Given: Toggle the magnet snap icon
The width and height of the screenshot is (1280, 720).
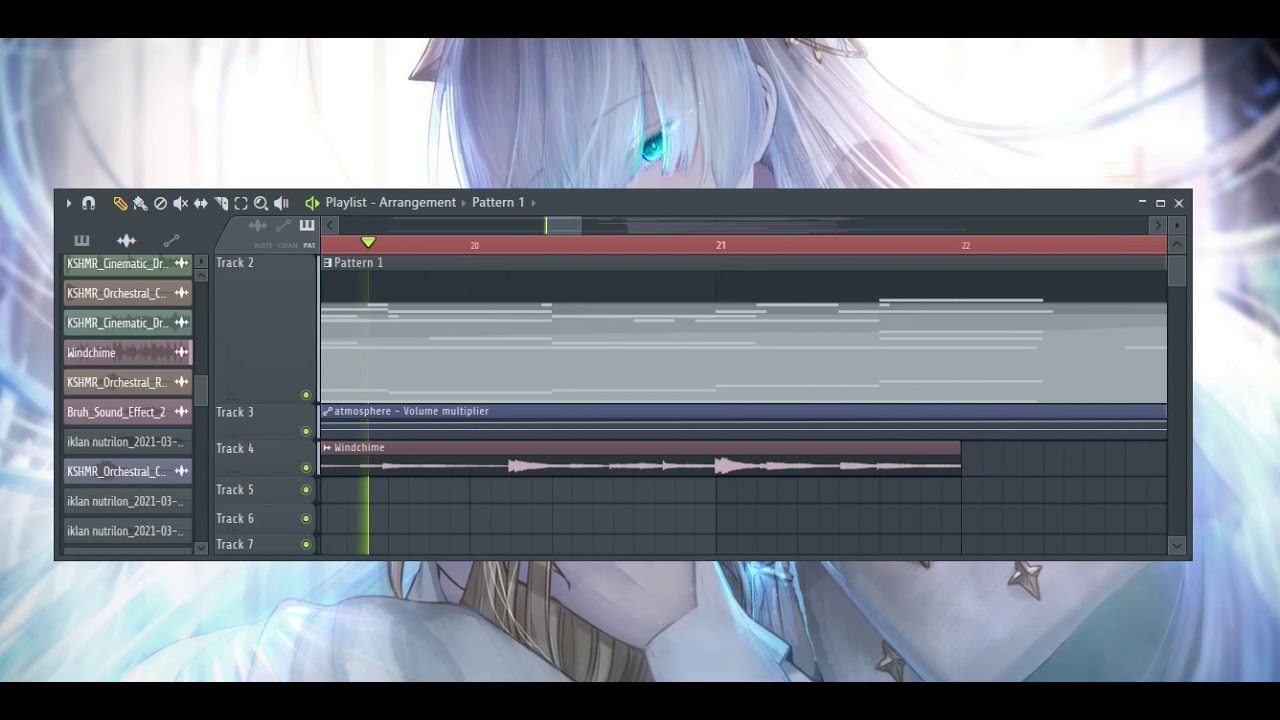Looking at the screenshot, I should pos(88,203).
